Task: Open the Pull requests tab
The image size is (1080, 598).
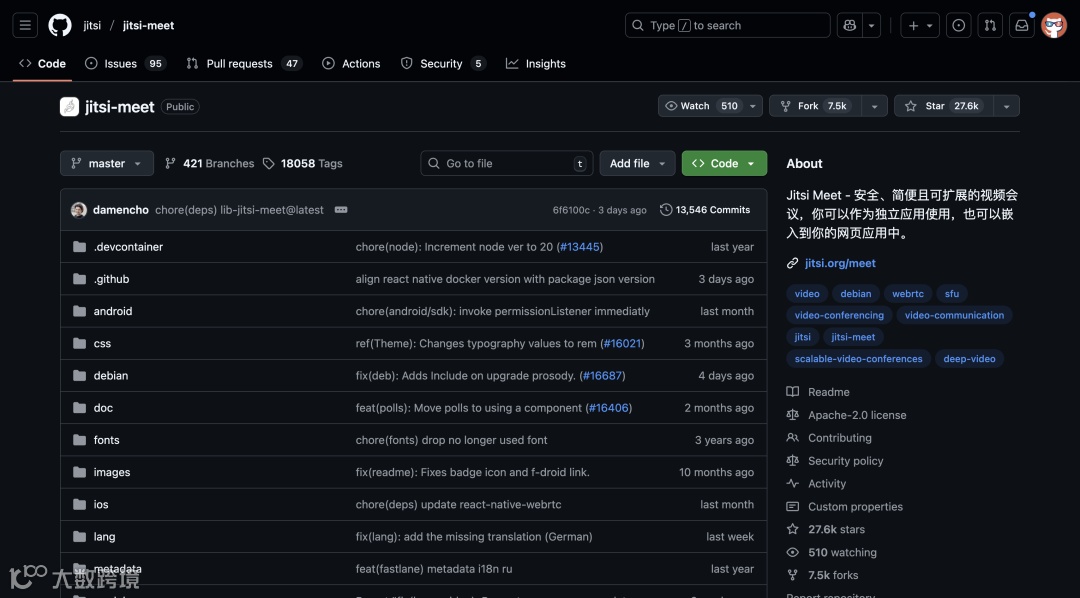Action: pos(244,63)
